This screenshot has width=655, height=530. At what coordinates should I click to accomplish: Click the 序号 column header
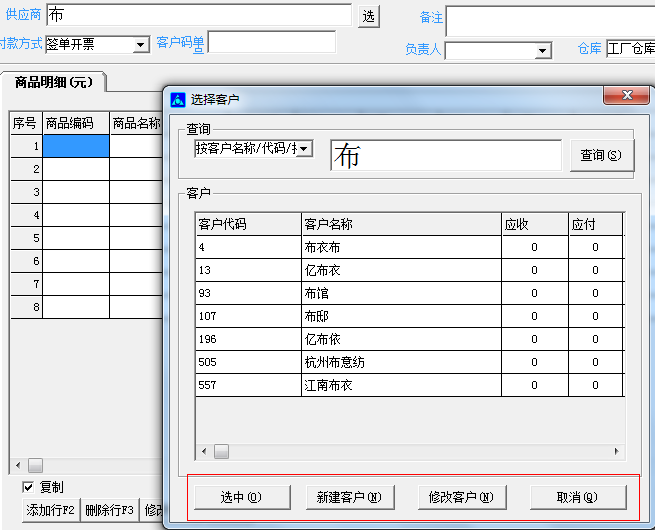point(26,123)
